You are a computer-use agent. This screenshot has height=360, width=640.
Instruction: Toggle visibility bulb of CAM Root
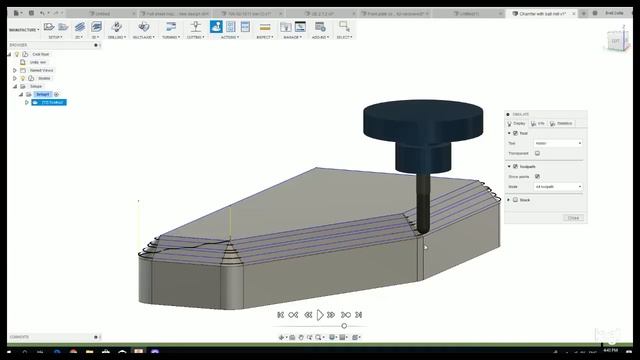click(x=17, y=54)
